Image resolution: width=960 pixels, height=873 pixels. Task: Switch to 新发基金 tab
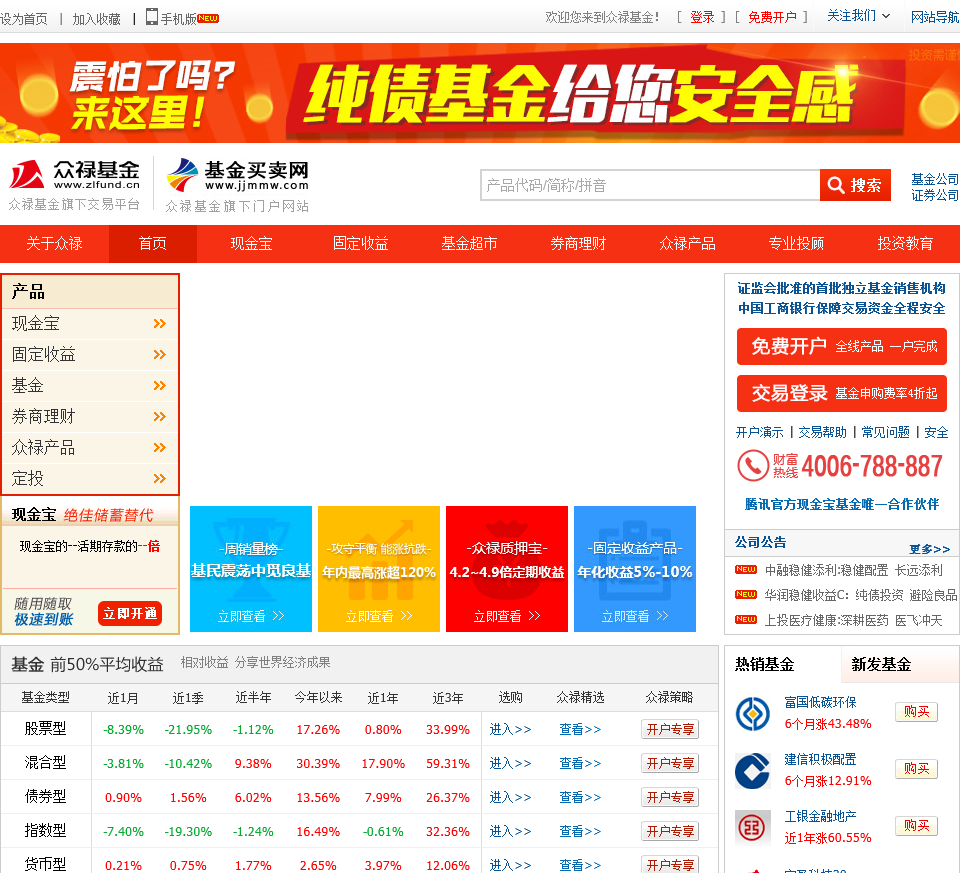coord(881,664)
